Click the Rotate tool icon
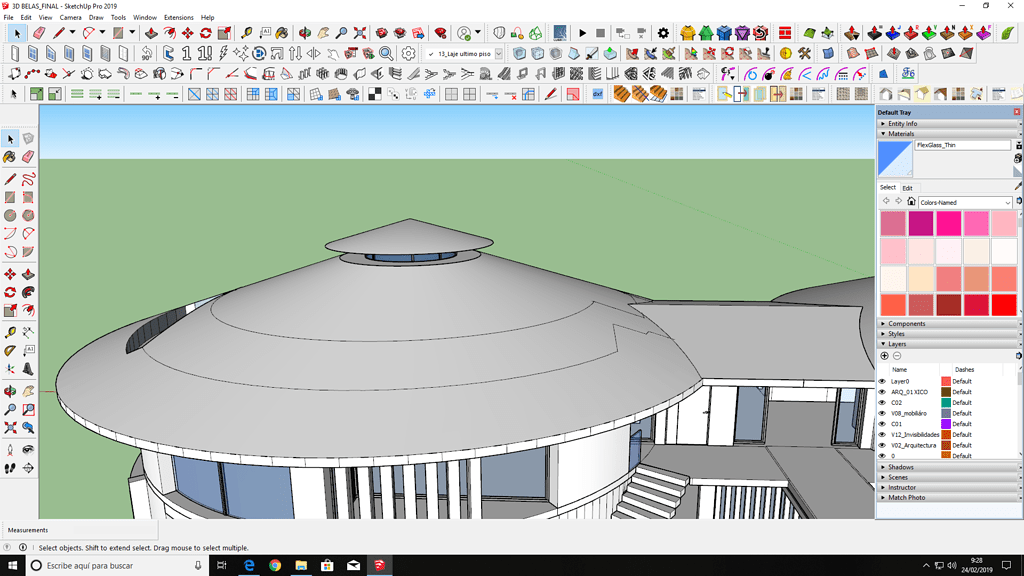The width and height of the screenshot is (1024, 576). pyautogui.click(x=10, y=291)
